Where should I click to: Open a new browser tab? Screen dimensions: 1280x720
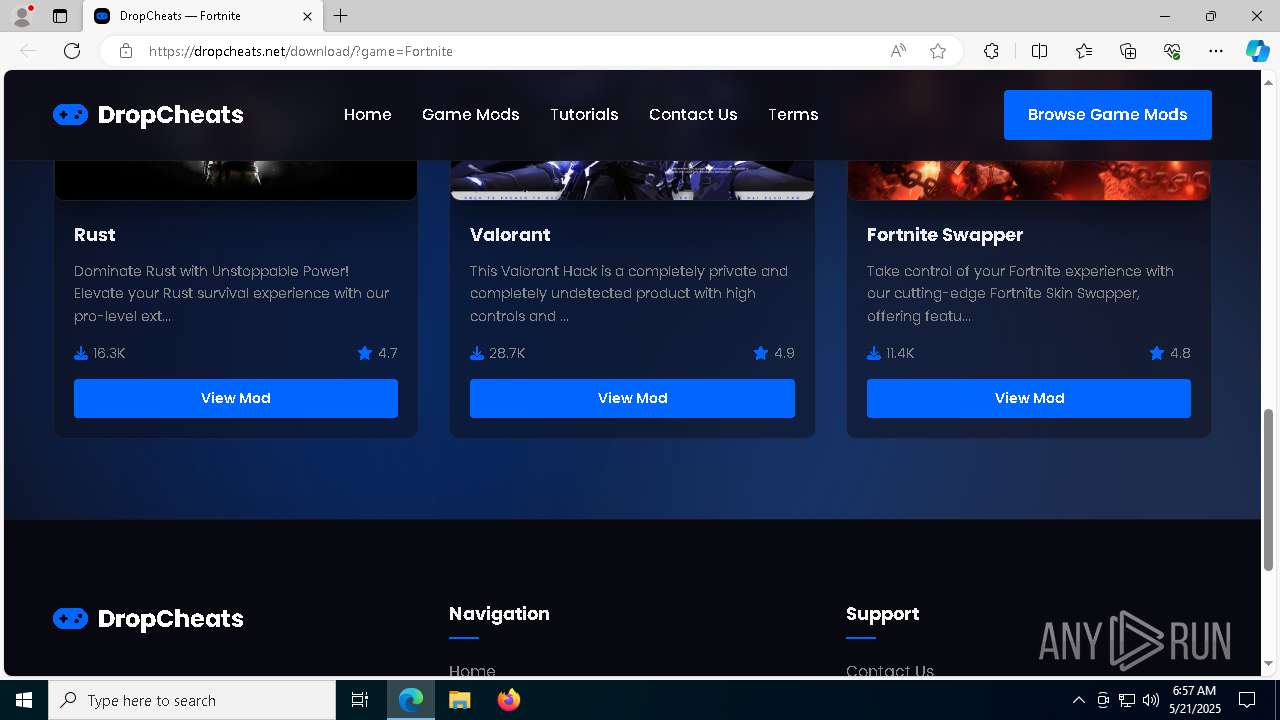(x=341, y=16)
